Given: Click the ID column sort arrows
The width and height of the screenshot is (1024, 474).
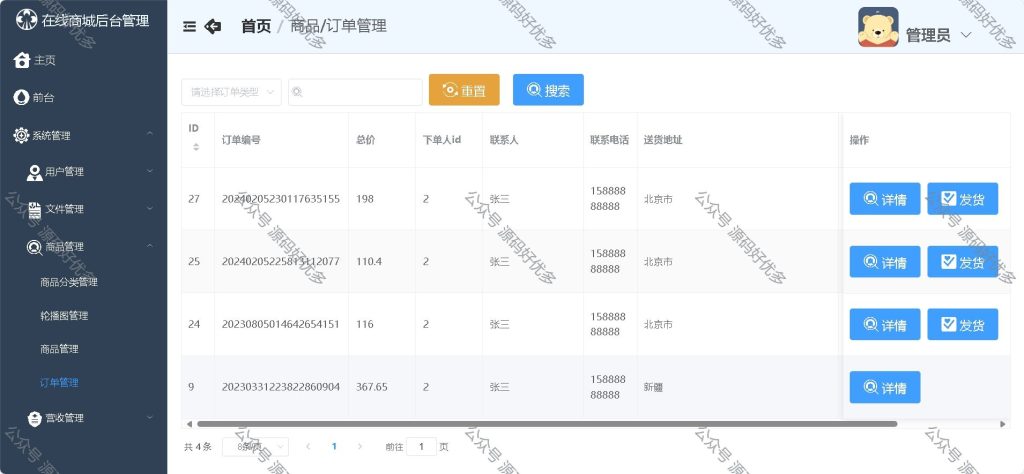Looking at the screenshot, I should pos(195,147).
